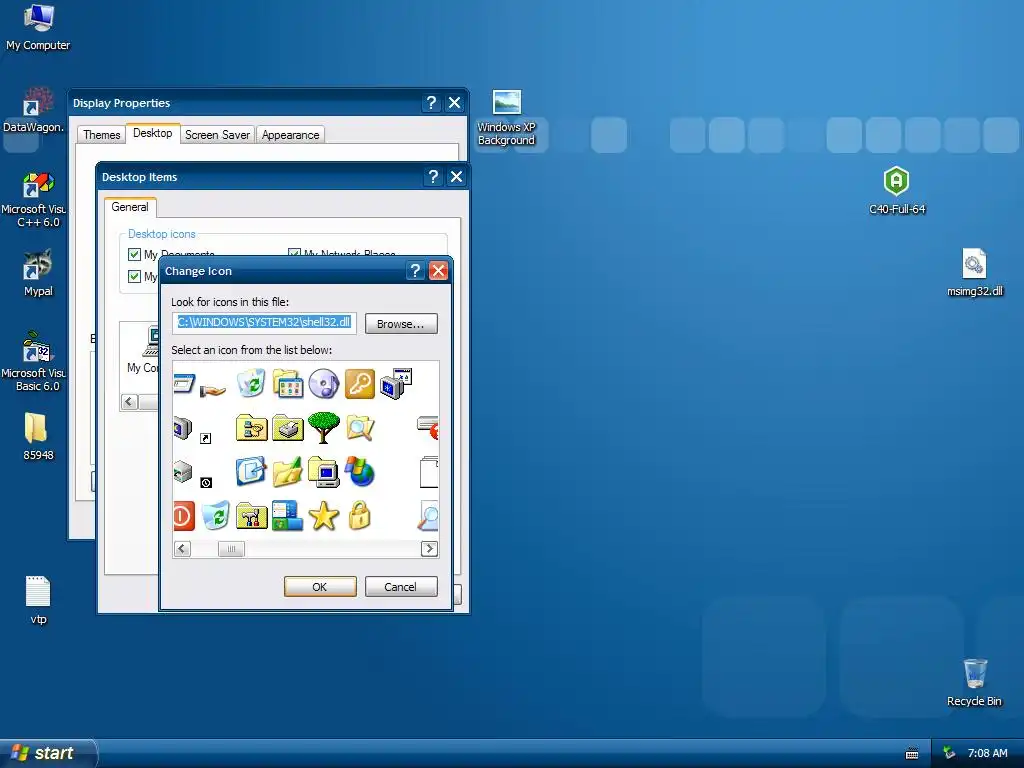The width and height of the screenshot is (1024, 768).
Task: Click the left scroll arrow under My Computer preview
Action: (129, 402)
